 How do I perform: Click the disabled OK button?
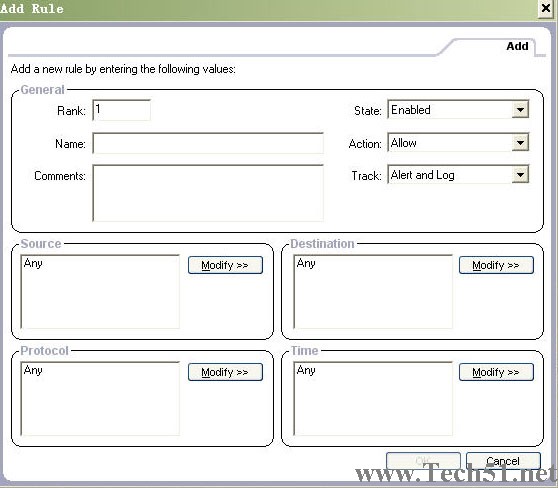423,461
